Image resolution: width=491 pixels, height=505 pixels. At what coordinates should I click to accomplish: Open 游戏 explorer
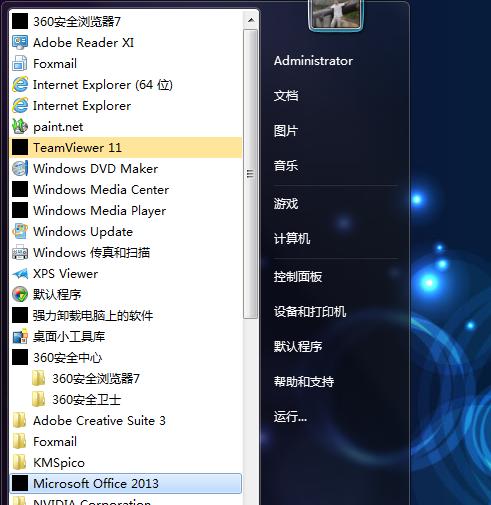click(286, 204)
